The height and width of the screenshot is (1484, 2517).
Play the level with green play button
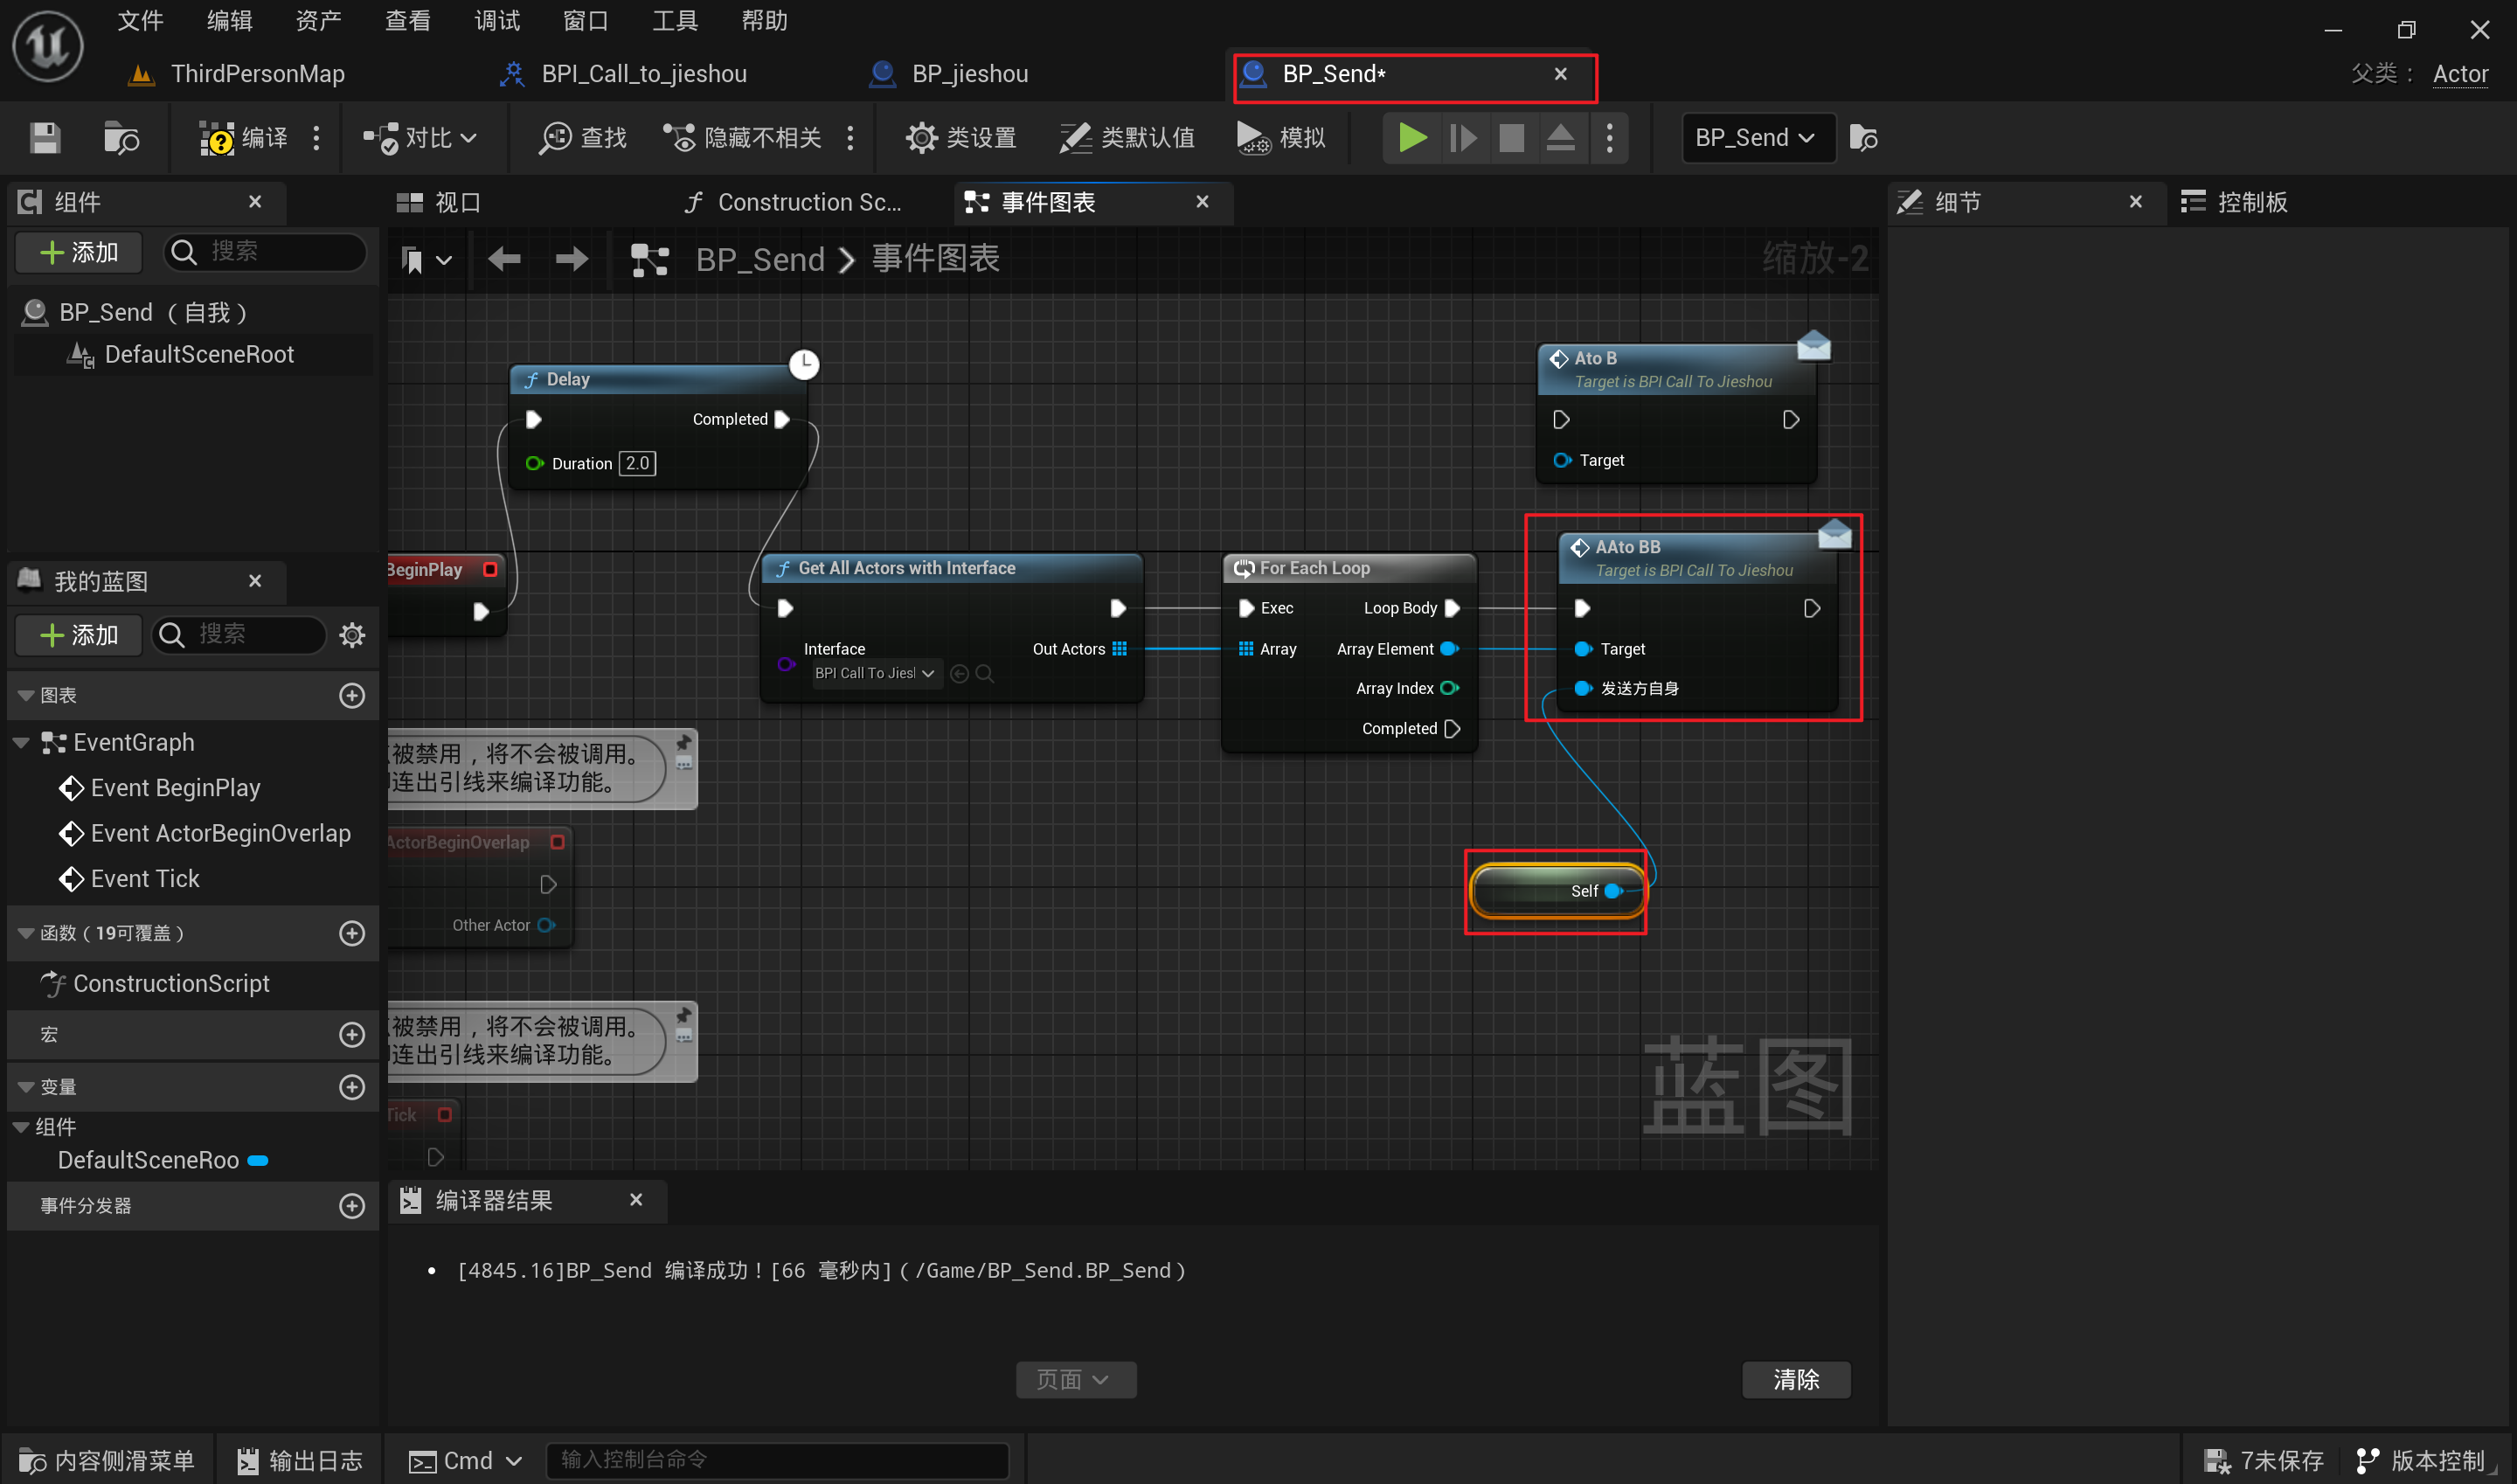click(1412, 138)
